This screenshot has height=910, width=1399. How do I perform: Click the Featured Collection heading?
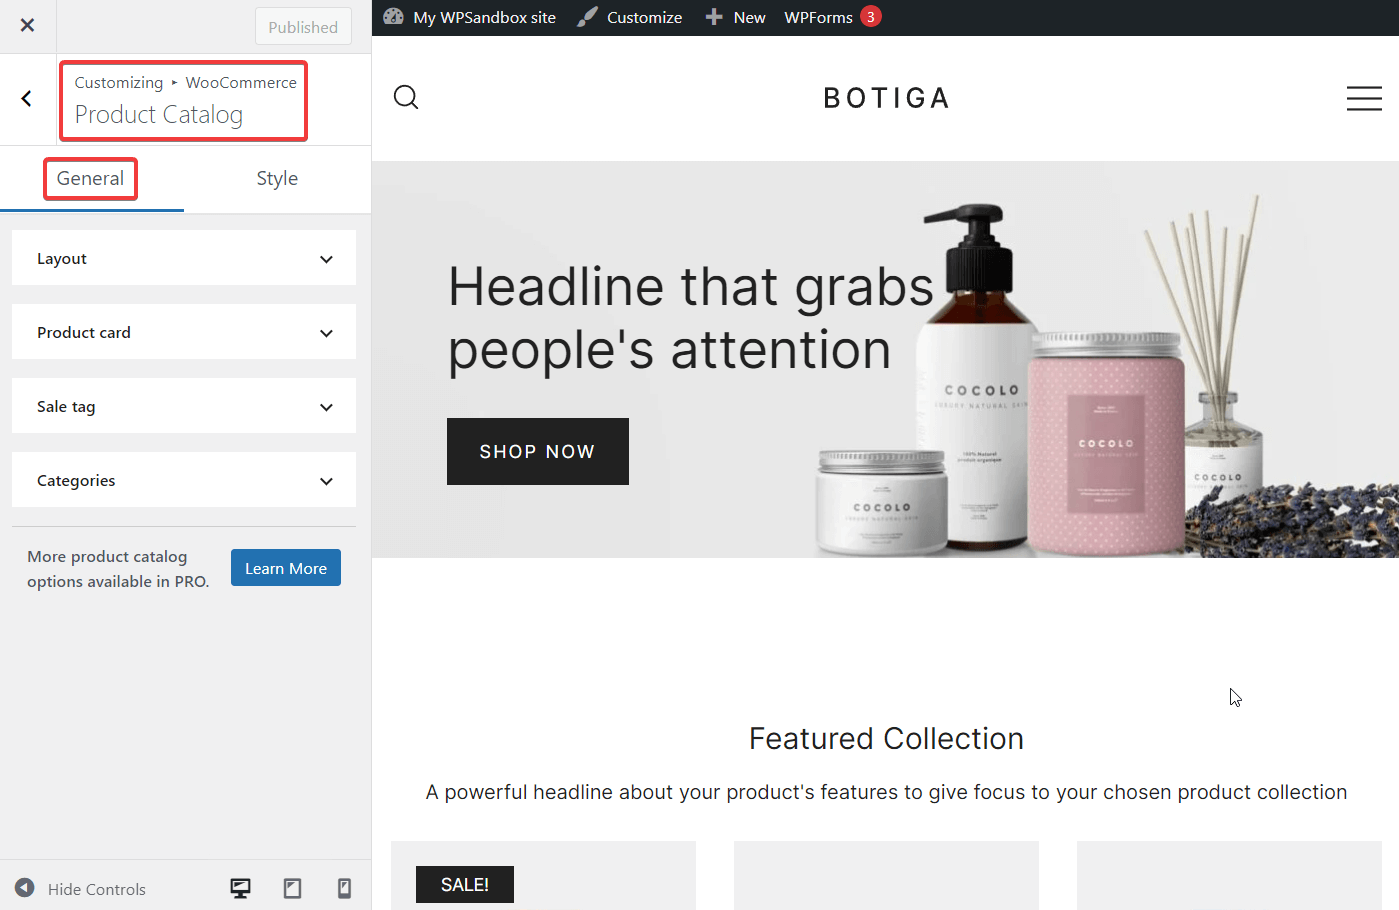[886, 738]
